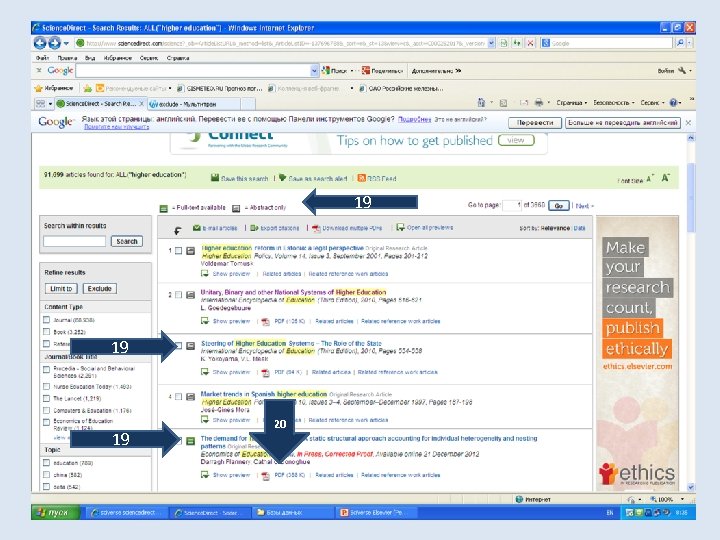Click the PDF icon for the Unitary, Binary article
Viewport: 720px width, 540px height.
pyautogui.click(x=265, y=321)
